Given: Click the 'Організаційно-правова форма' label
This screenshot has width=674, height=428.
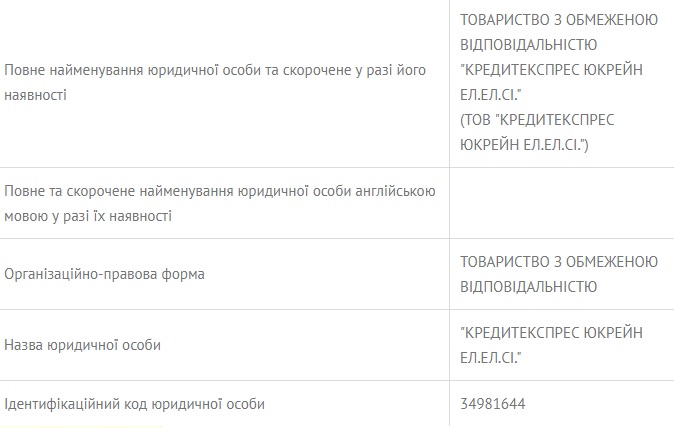Looking at the screenshot, I should point(105,274).
